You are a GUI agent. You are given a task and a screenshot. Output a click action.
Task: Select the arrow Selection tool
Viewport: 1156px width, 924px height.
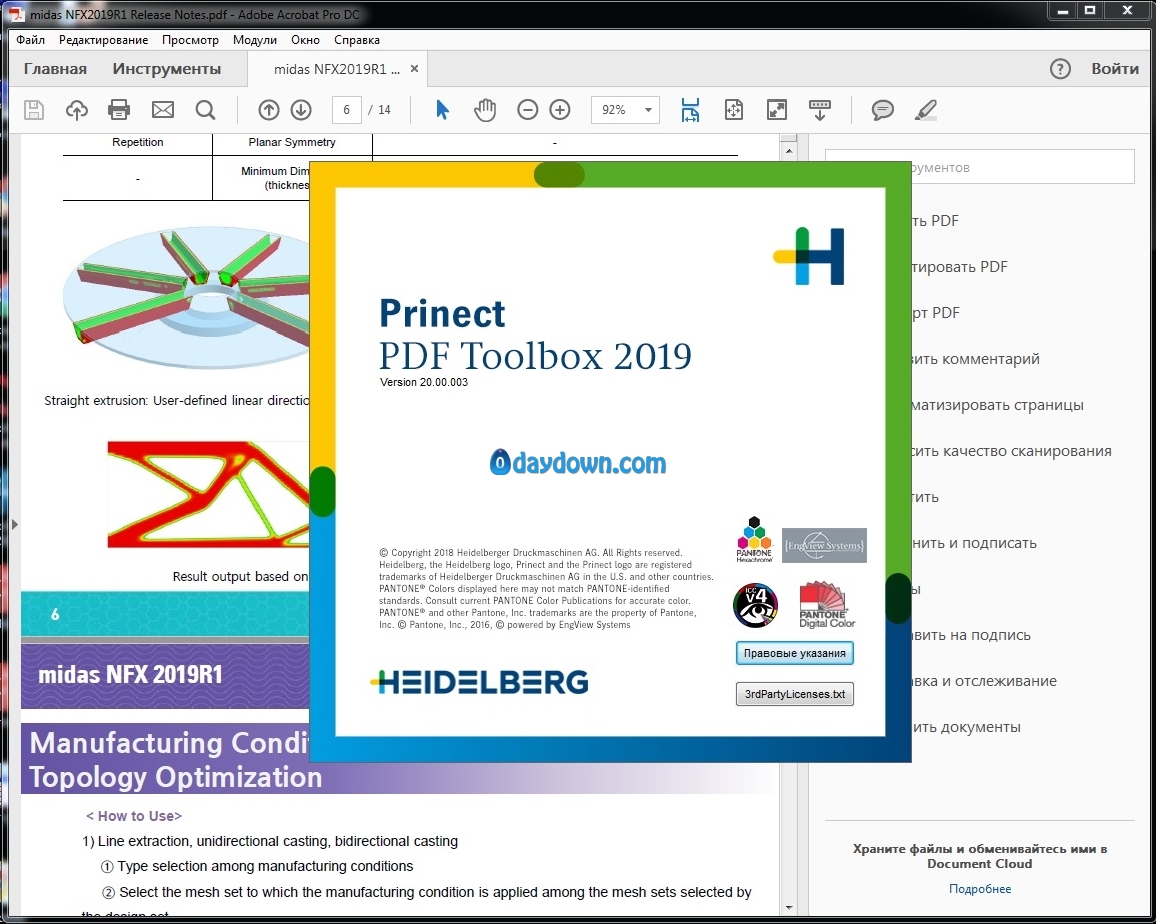point(442,110)
